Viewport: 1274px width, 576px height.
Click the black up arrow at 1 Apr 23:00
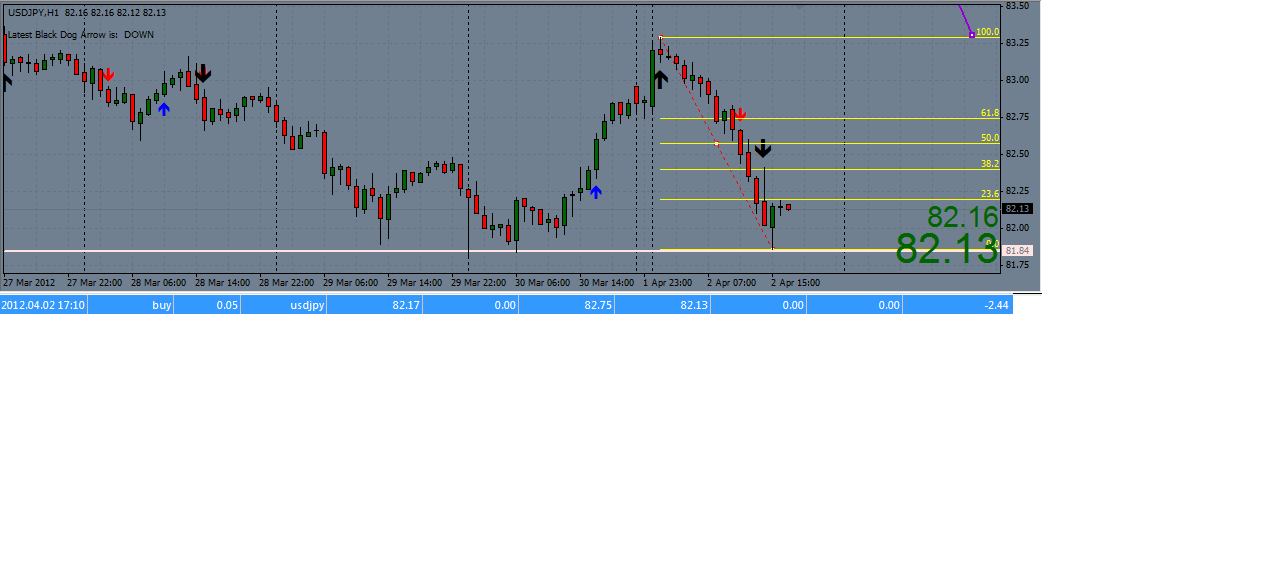point(660,79)
